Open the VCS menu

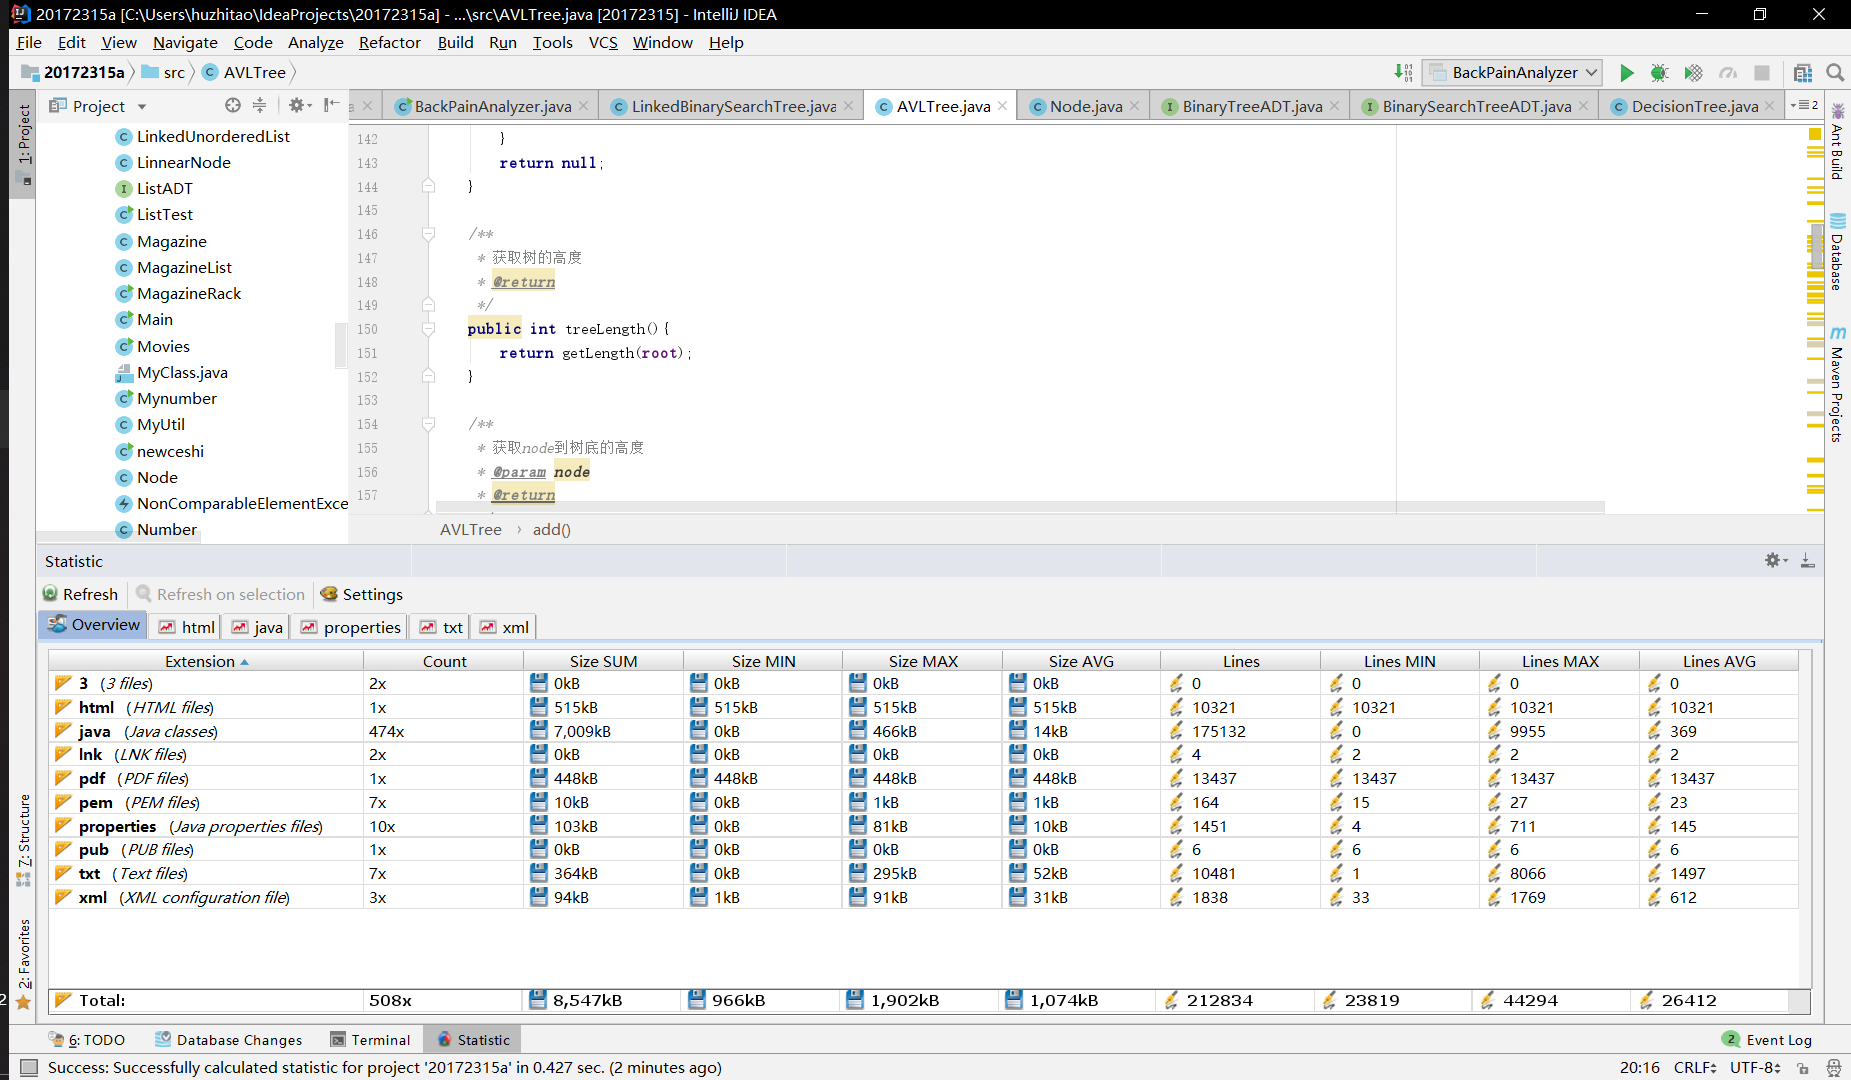(603, 42)
